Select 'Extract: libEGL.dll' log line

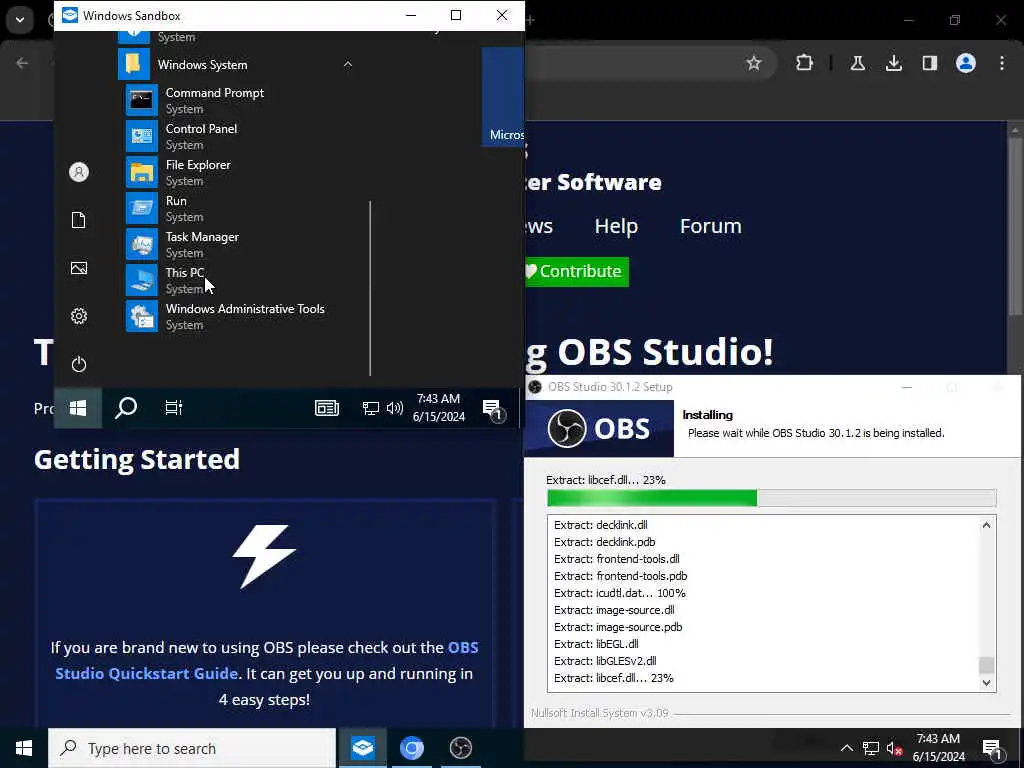pos(596,644)
